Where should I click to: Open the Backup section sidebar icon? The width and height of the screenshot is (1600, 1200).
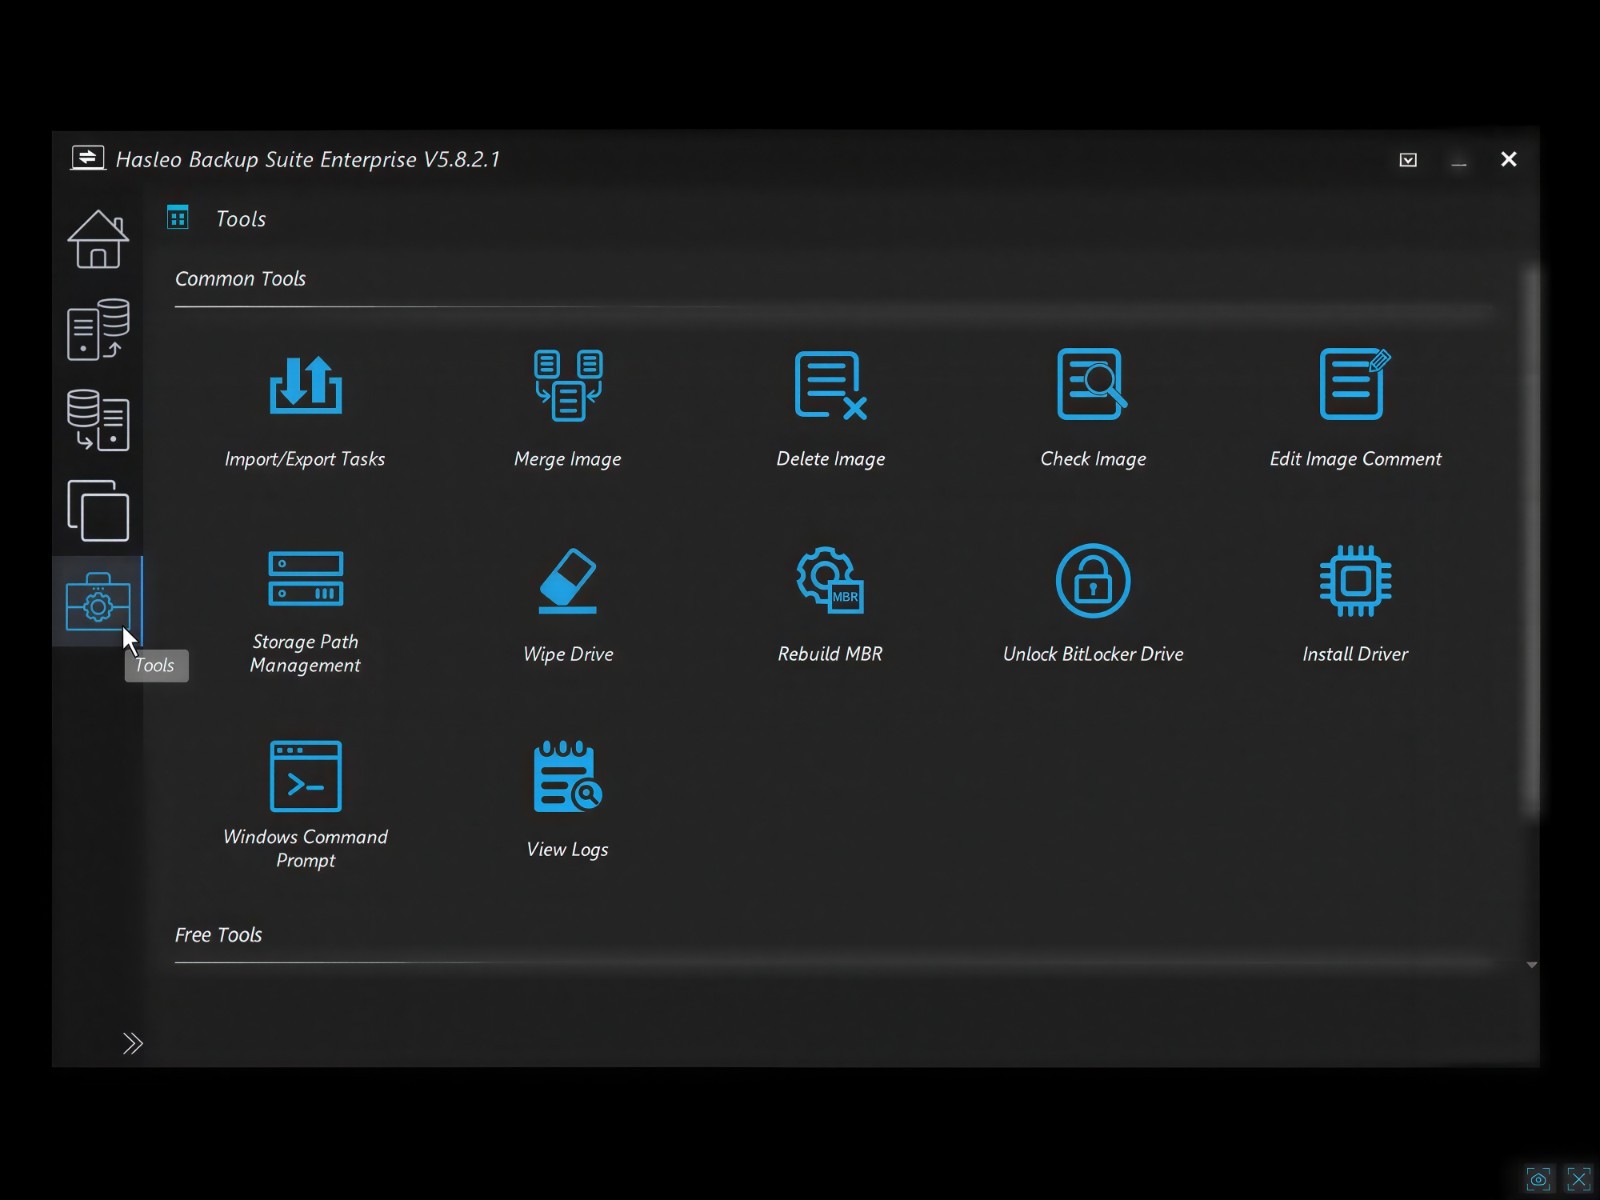point(98,329)
